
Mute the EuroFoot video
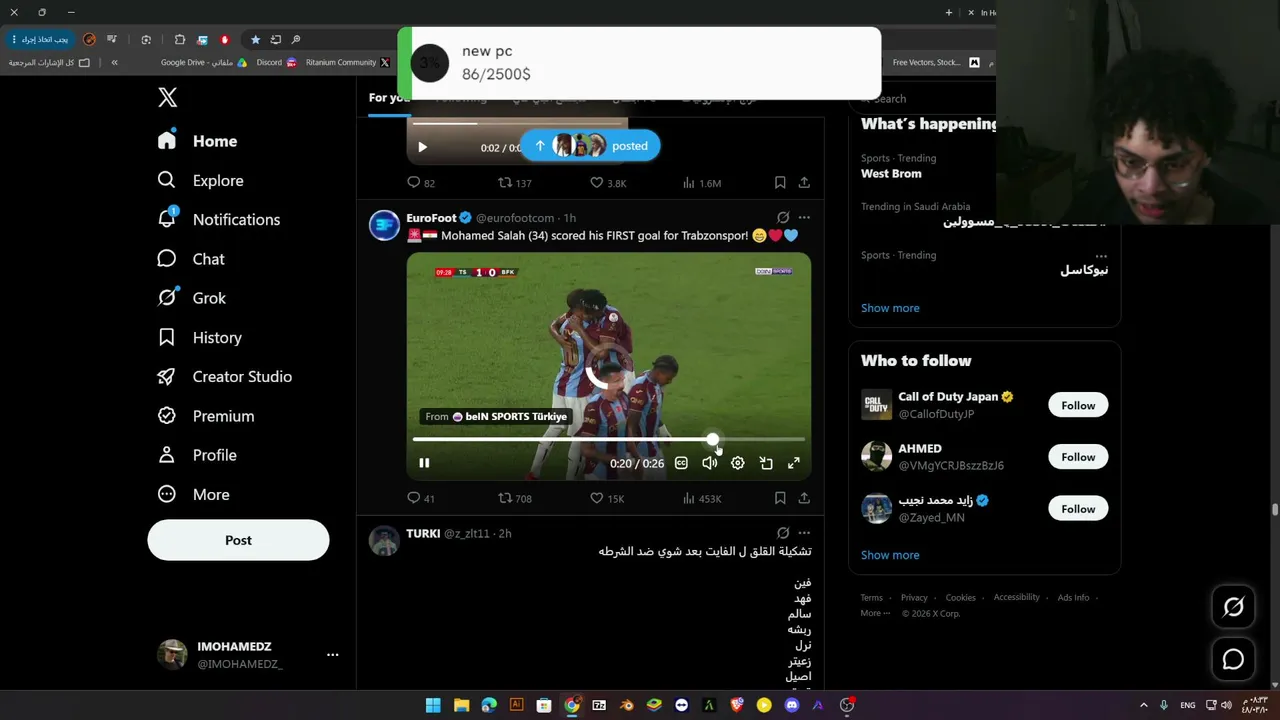709,463
